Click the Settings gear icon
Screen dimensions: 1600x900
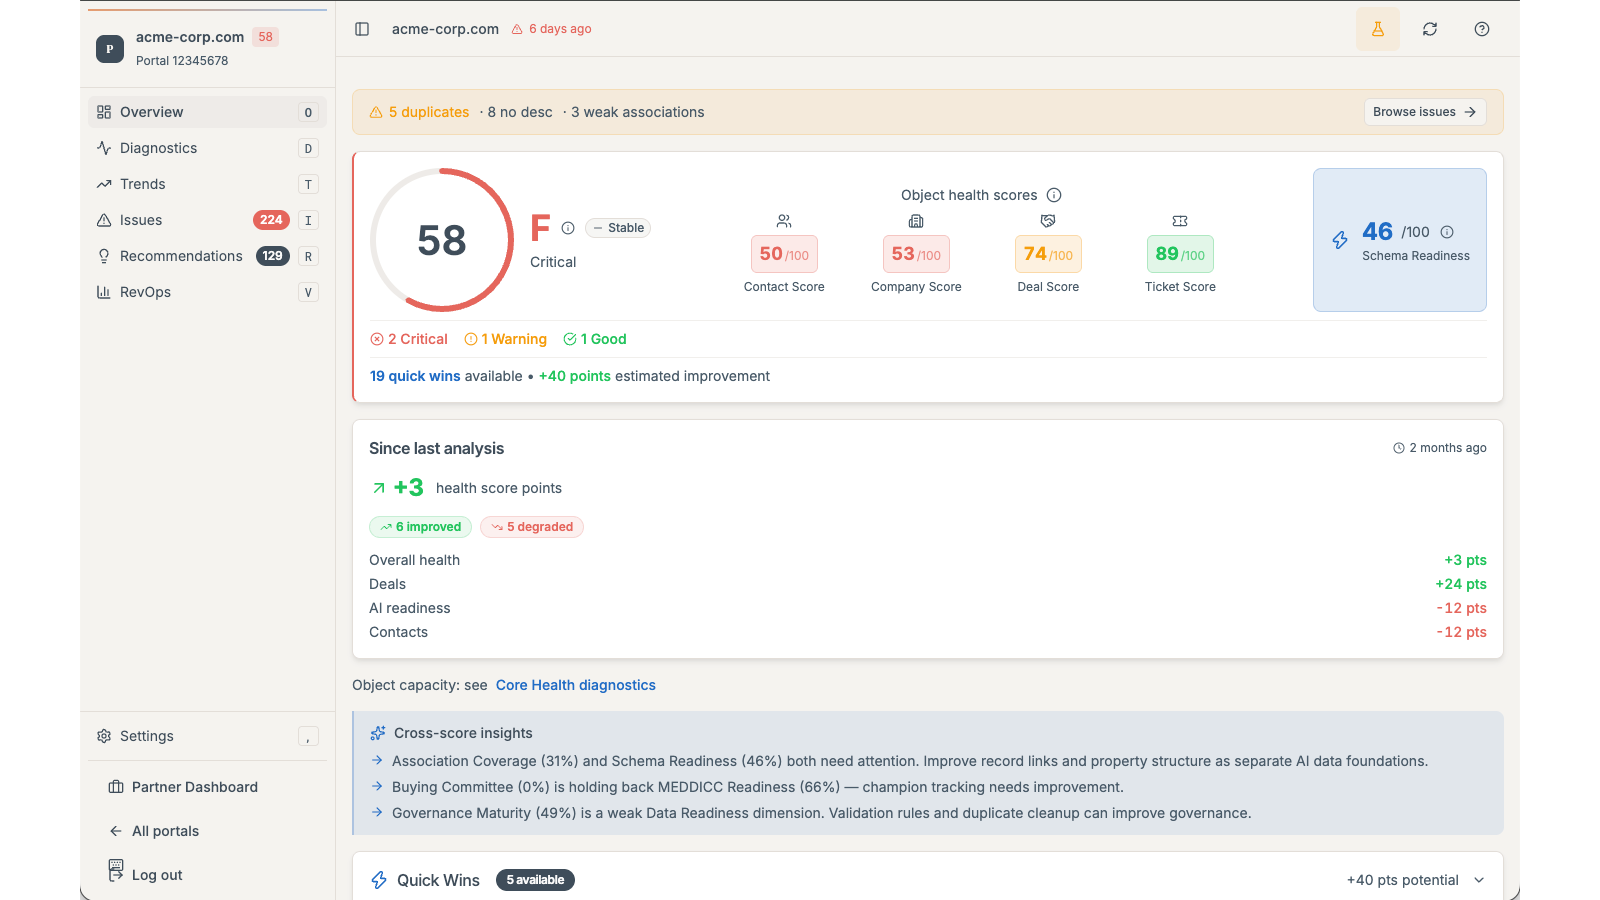tap(104, 736)
